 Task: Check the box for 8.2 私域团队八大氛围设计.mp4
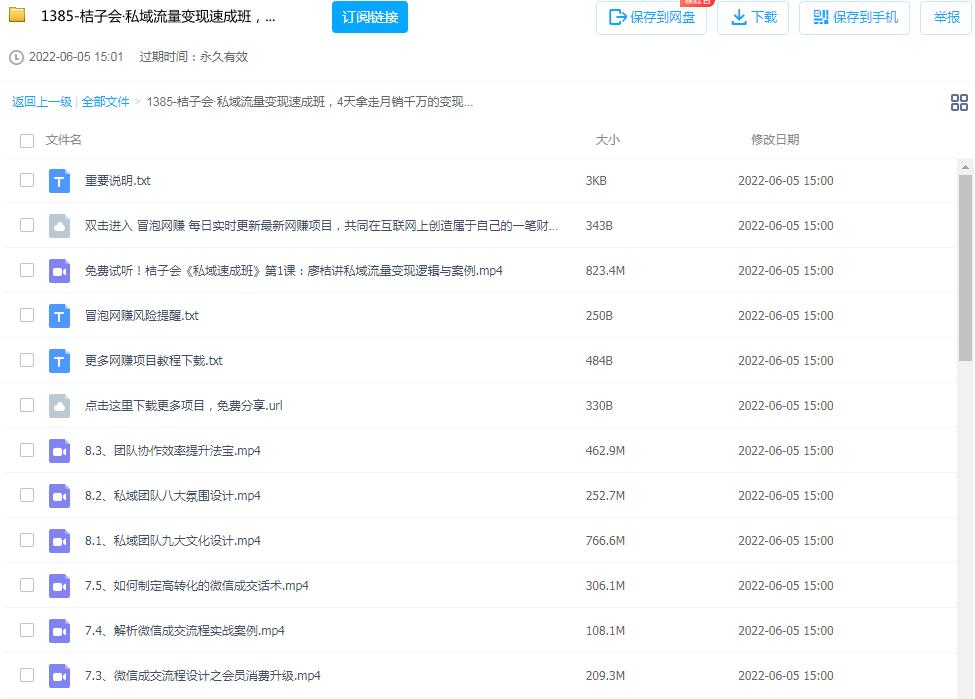27,494
